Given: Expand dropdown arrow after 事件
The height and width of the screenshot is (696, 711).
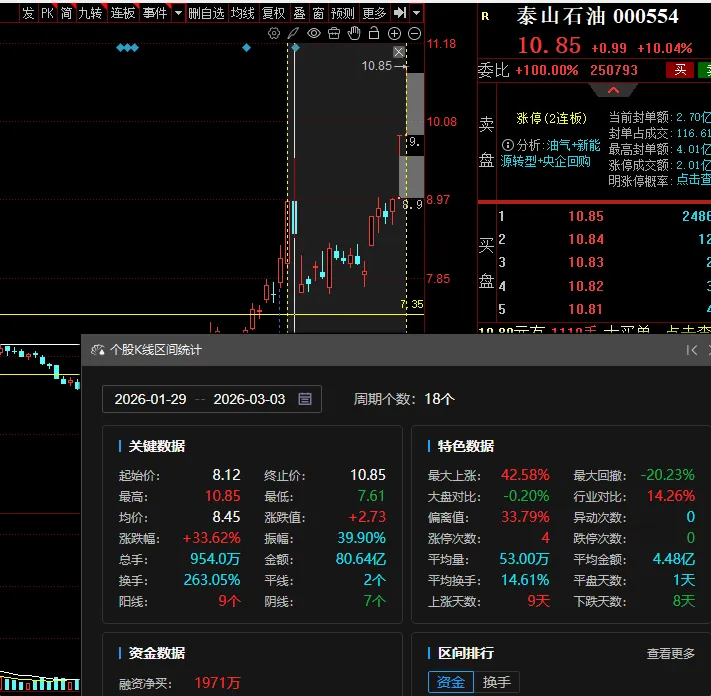Looking at the screenshot, I should click(x=178, y=13).
